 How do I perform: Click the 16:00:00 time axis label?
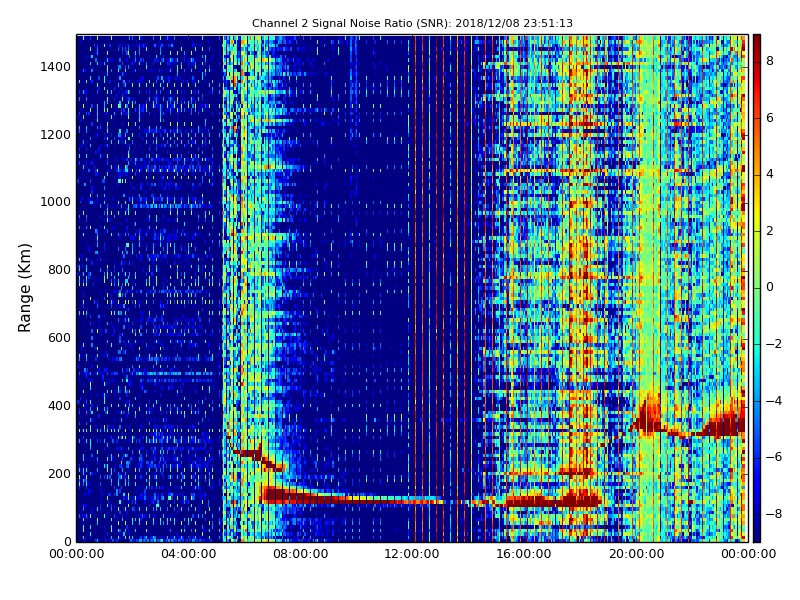click(524, 554)
